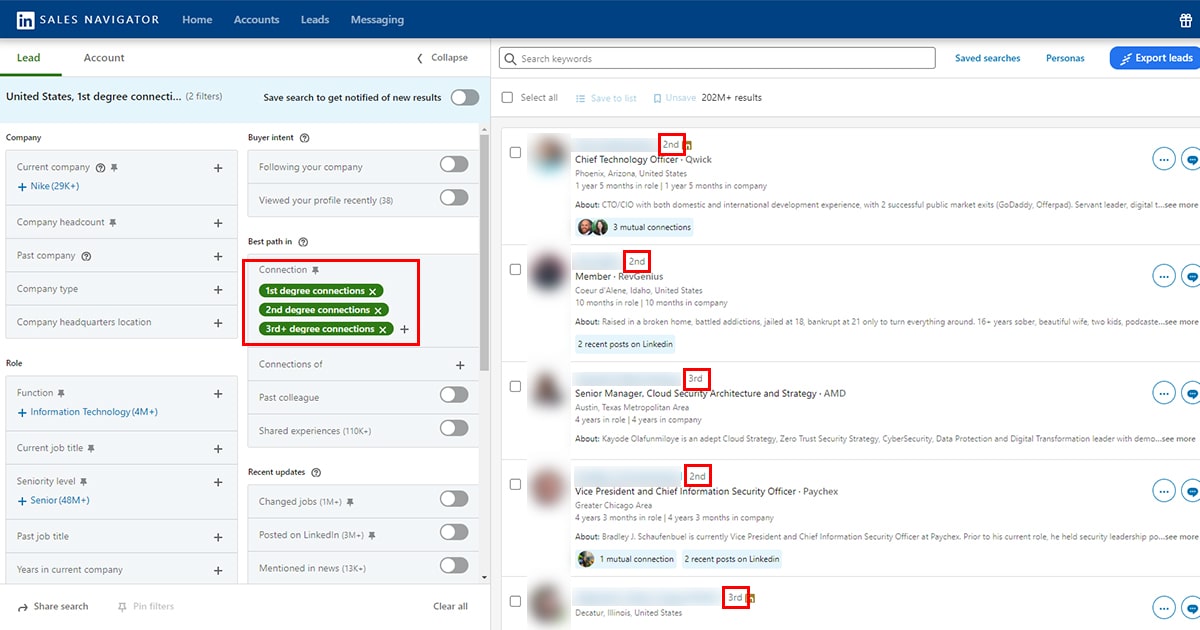Open Saved searches link
This screenshot has height=630, width=1200.
[987, 58]
